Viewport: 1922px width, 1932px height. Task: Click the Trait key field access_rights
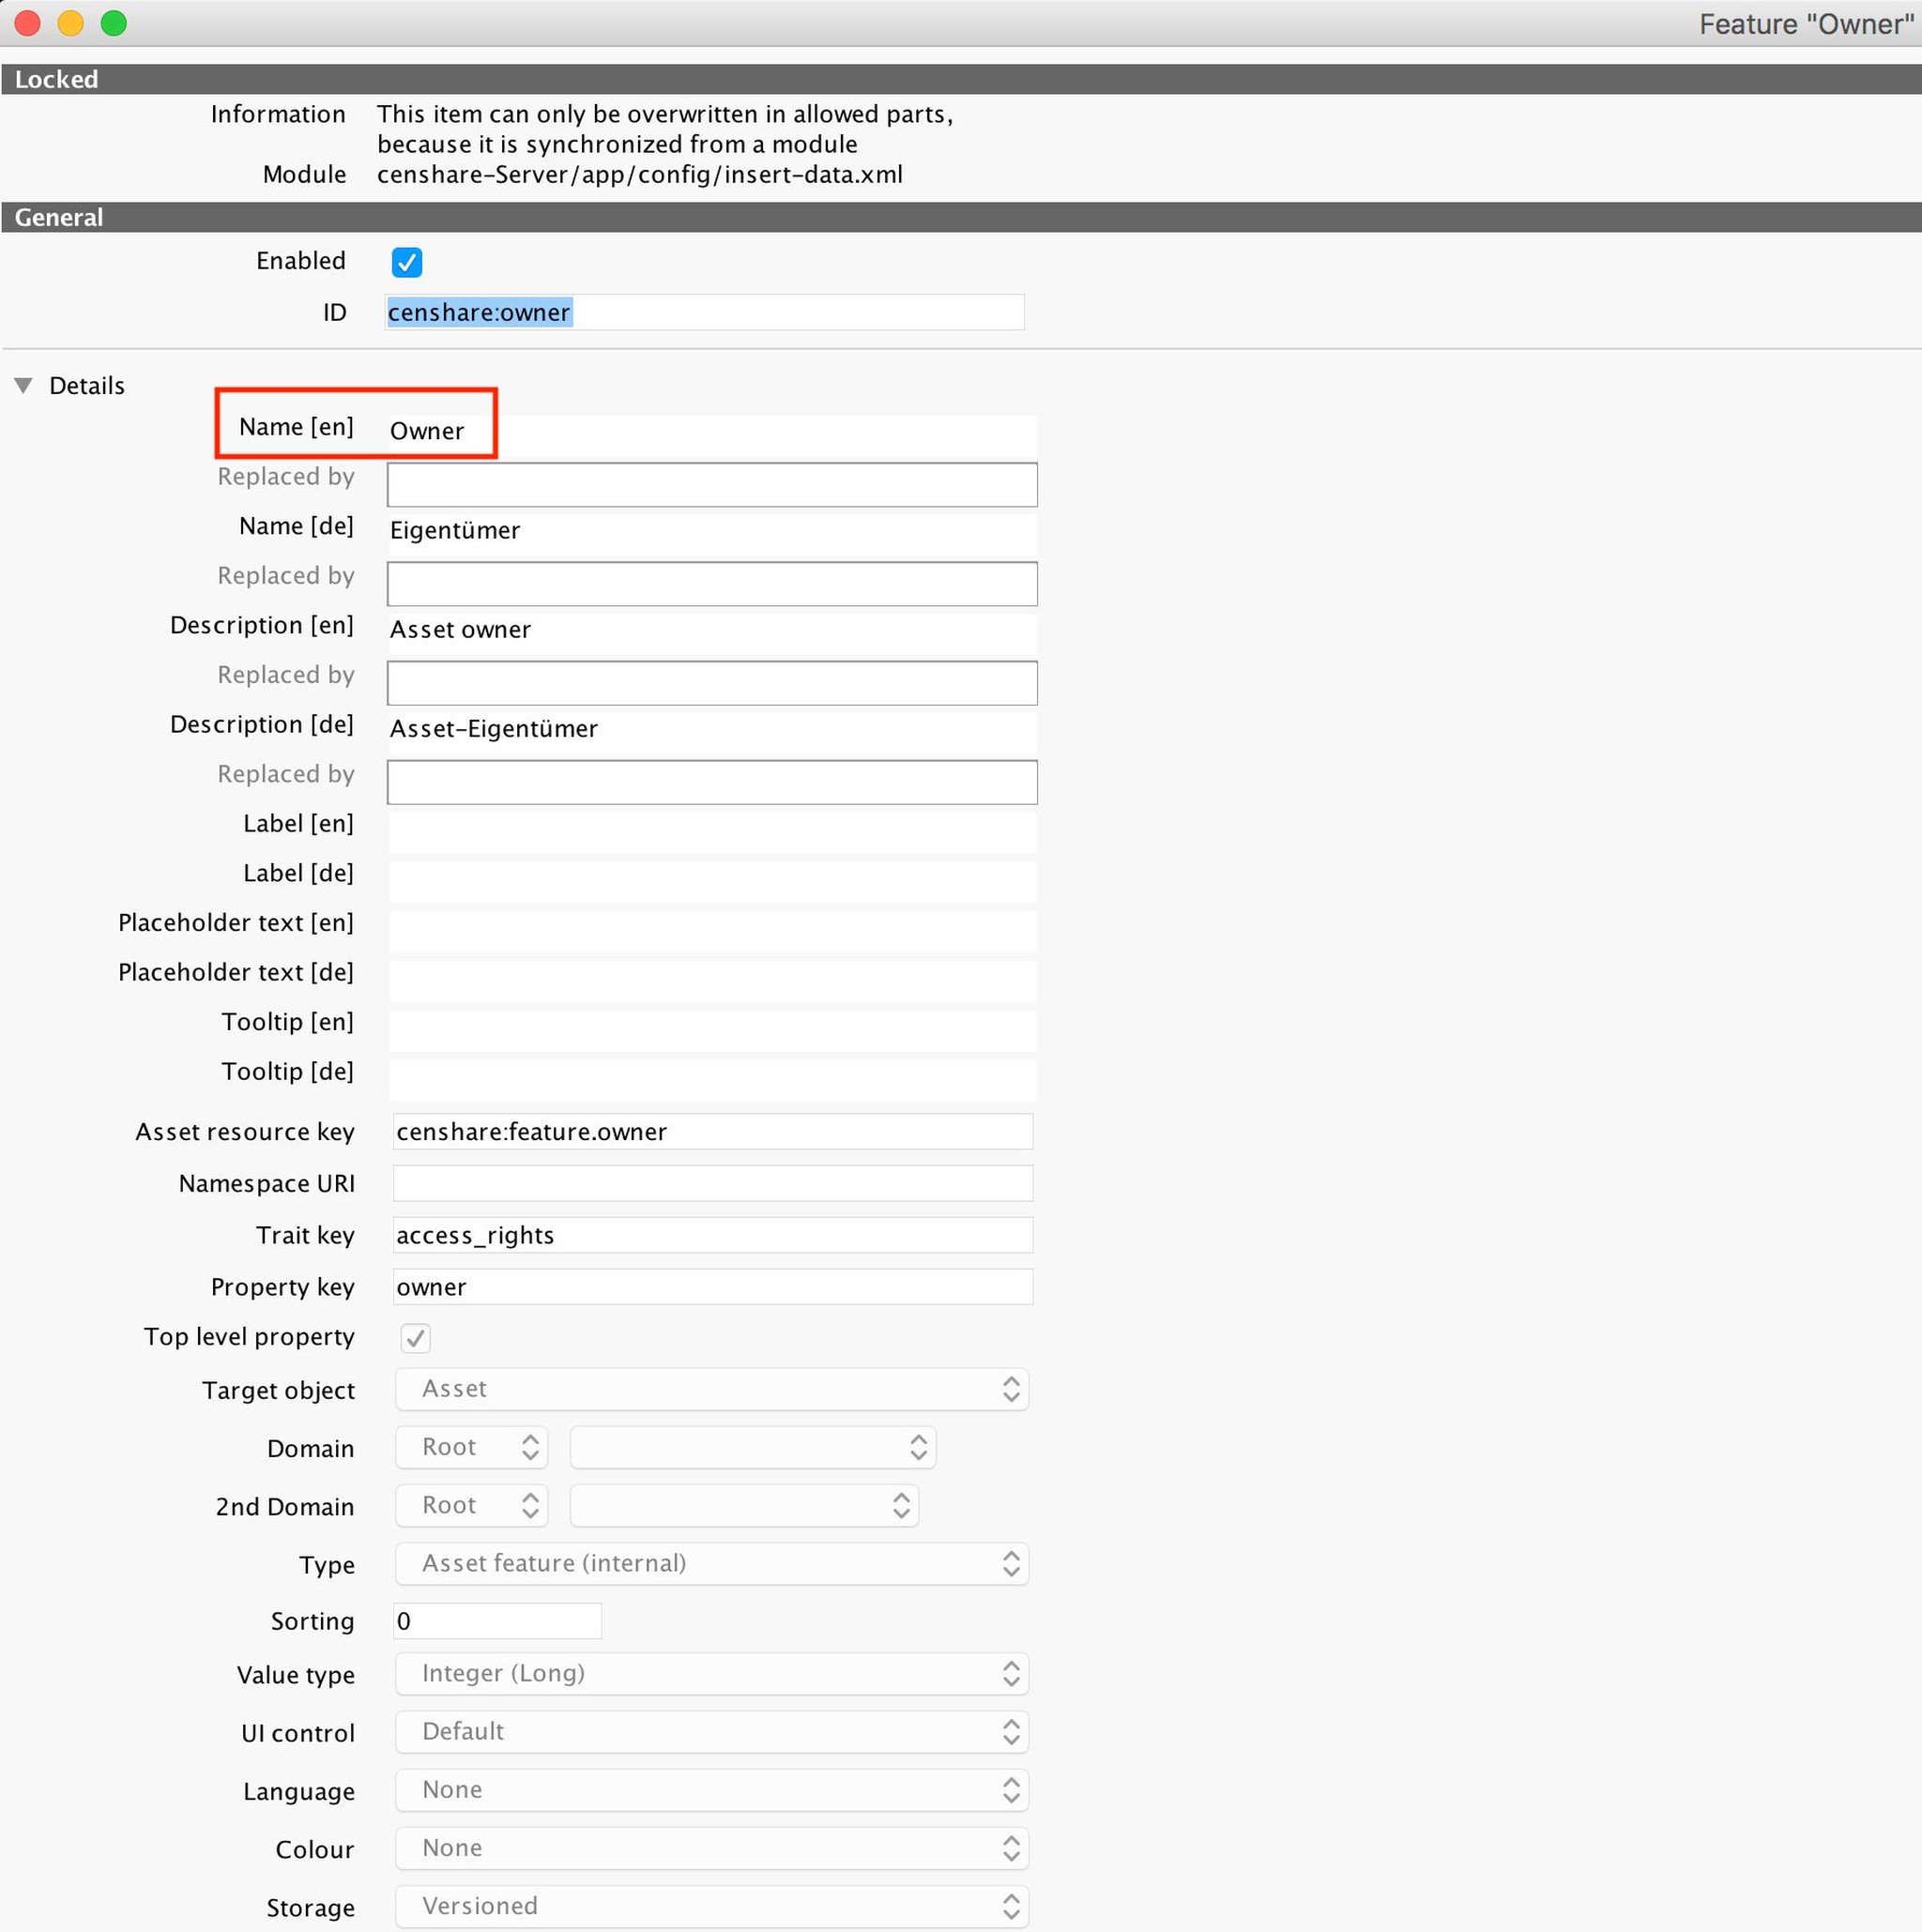click(711, 1235)
